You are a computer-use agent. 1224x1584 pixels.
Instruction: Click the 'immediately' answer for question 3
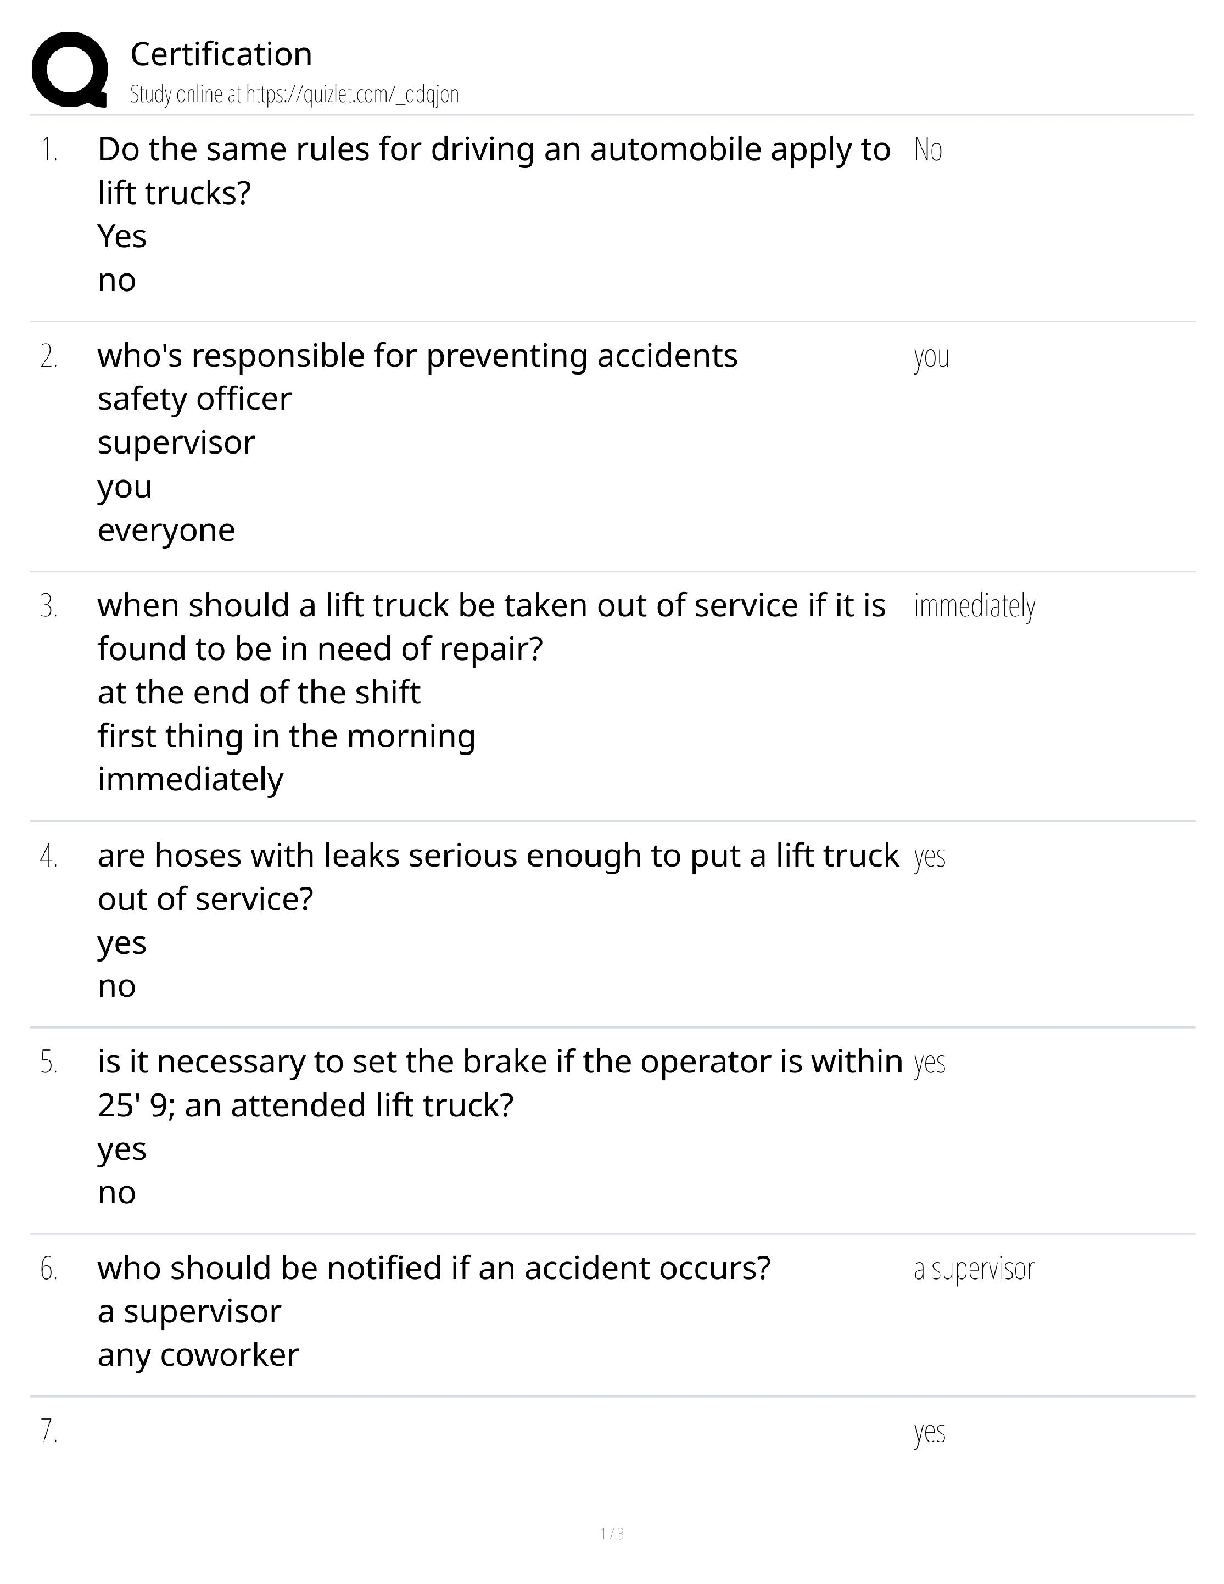tap(974, 606)
